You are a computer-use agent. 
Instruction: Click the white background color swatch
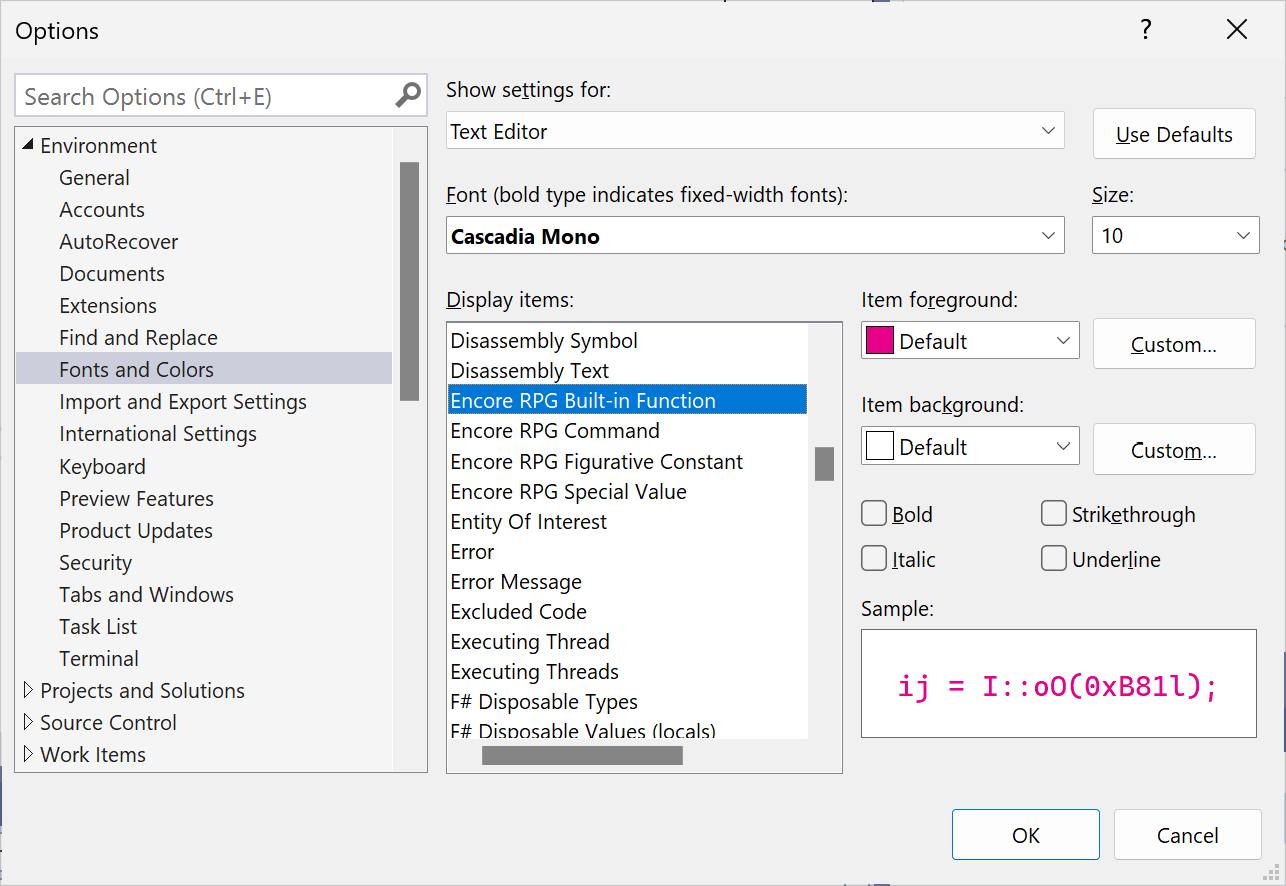point(879,446)
